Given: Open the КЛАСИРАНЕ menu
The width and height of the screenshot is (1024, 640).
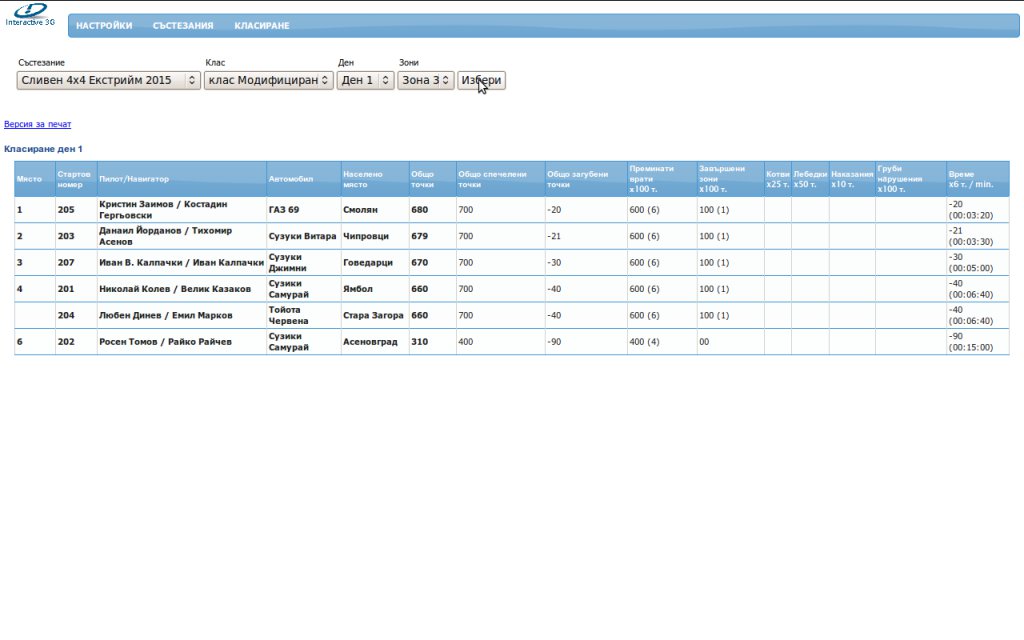Looking at the screenshot, I should (x=262, y=25).
